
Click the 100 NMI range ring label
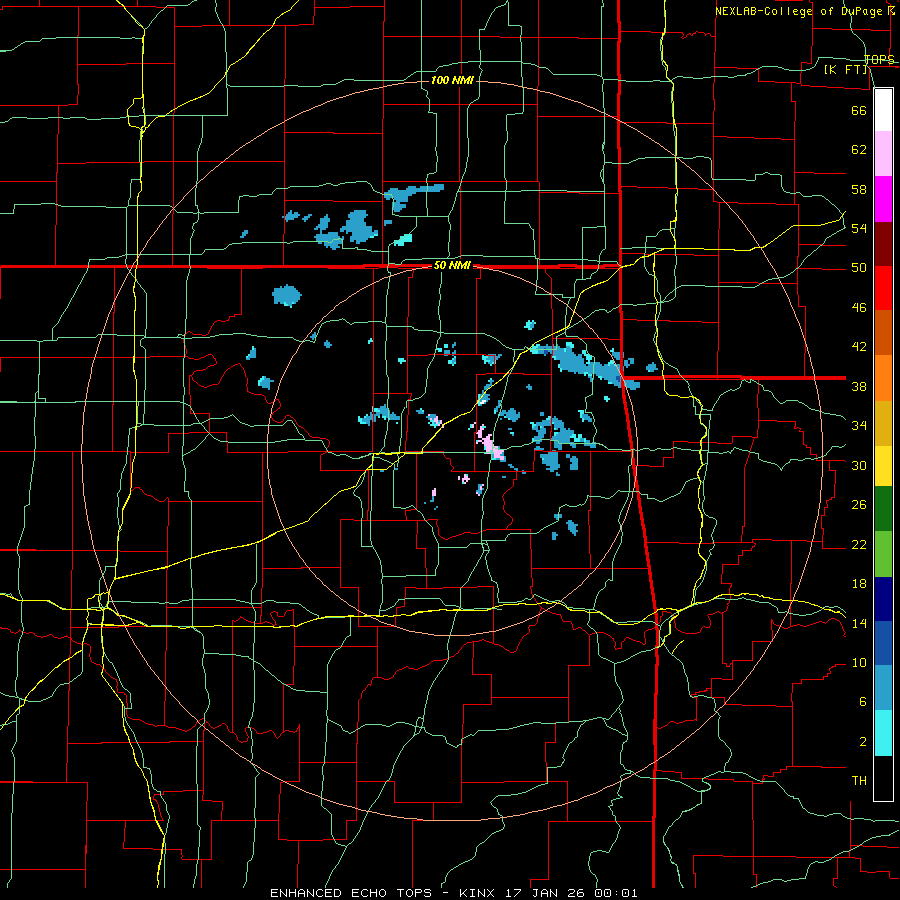pos(452,80)
